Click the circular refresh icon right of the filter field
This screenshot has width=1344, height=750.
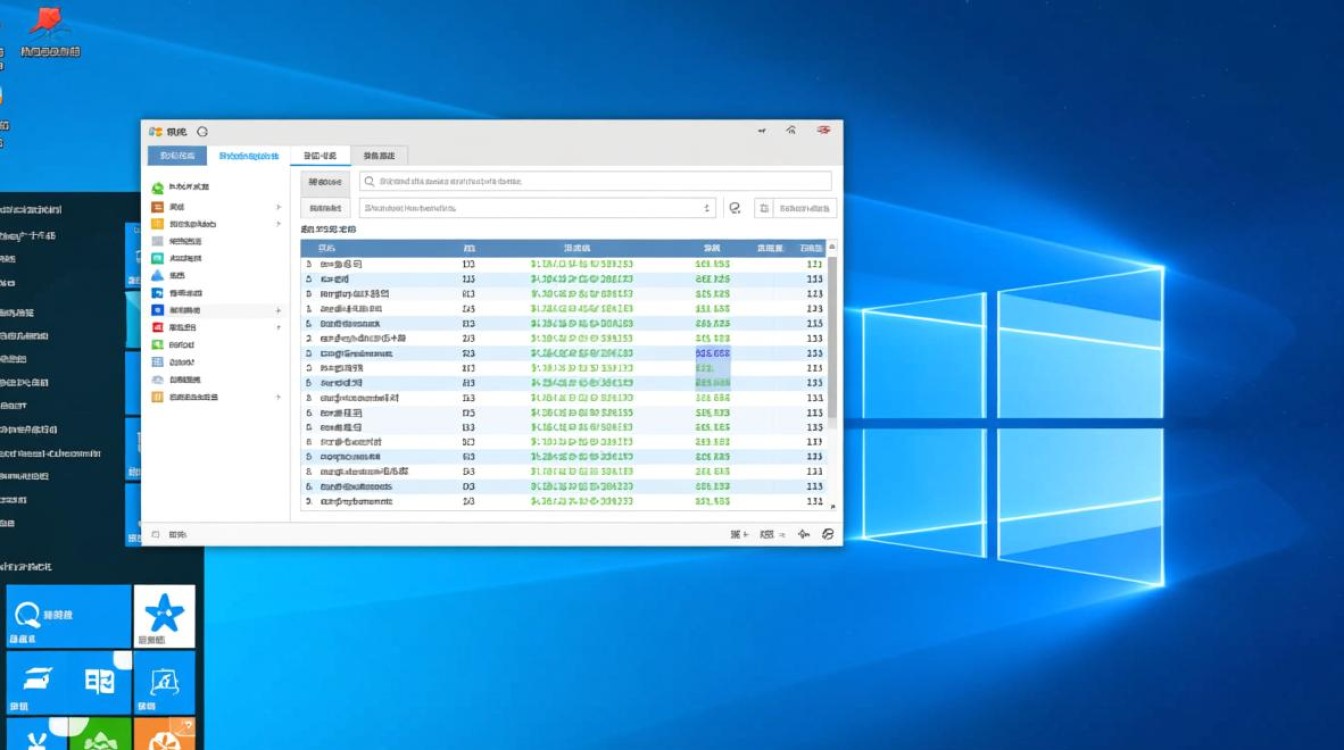[735, 208]
